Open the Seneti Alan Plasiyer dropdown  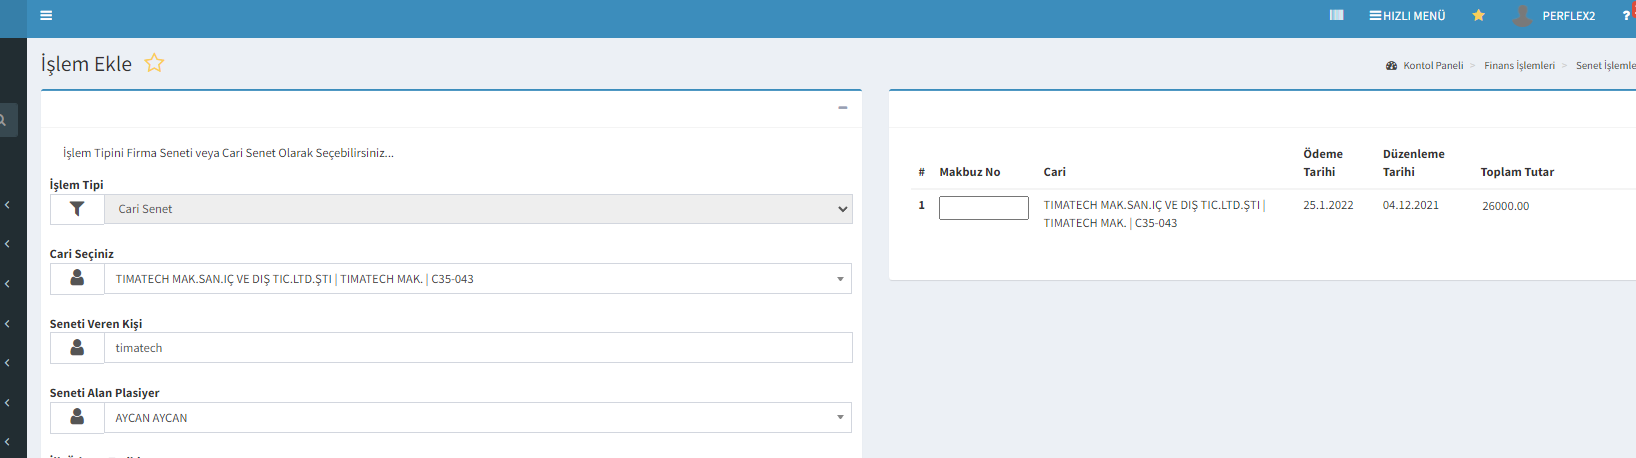pyautogui.click(x=478, y=418)
